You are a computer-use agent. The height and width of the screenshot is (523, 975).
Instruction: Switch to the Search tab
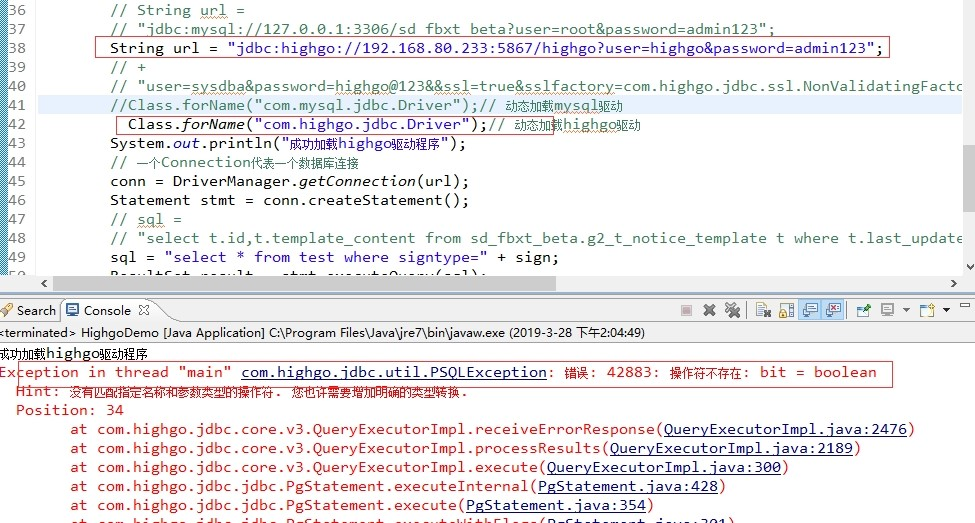pos(29,310)
